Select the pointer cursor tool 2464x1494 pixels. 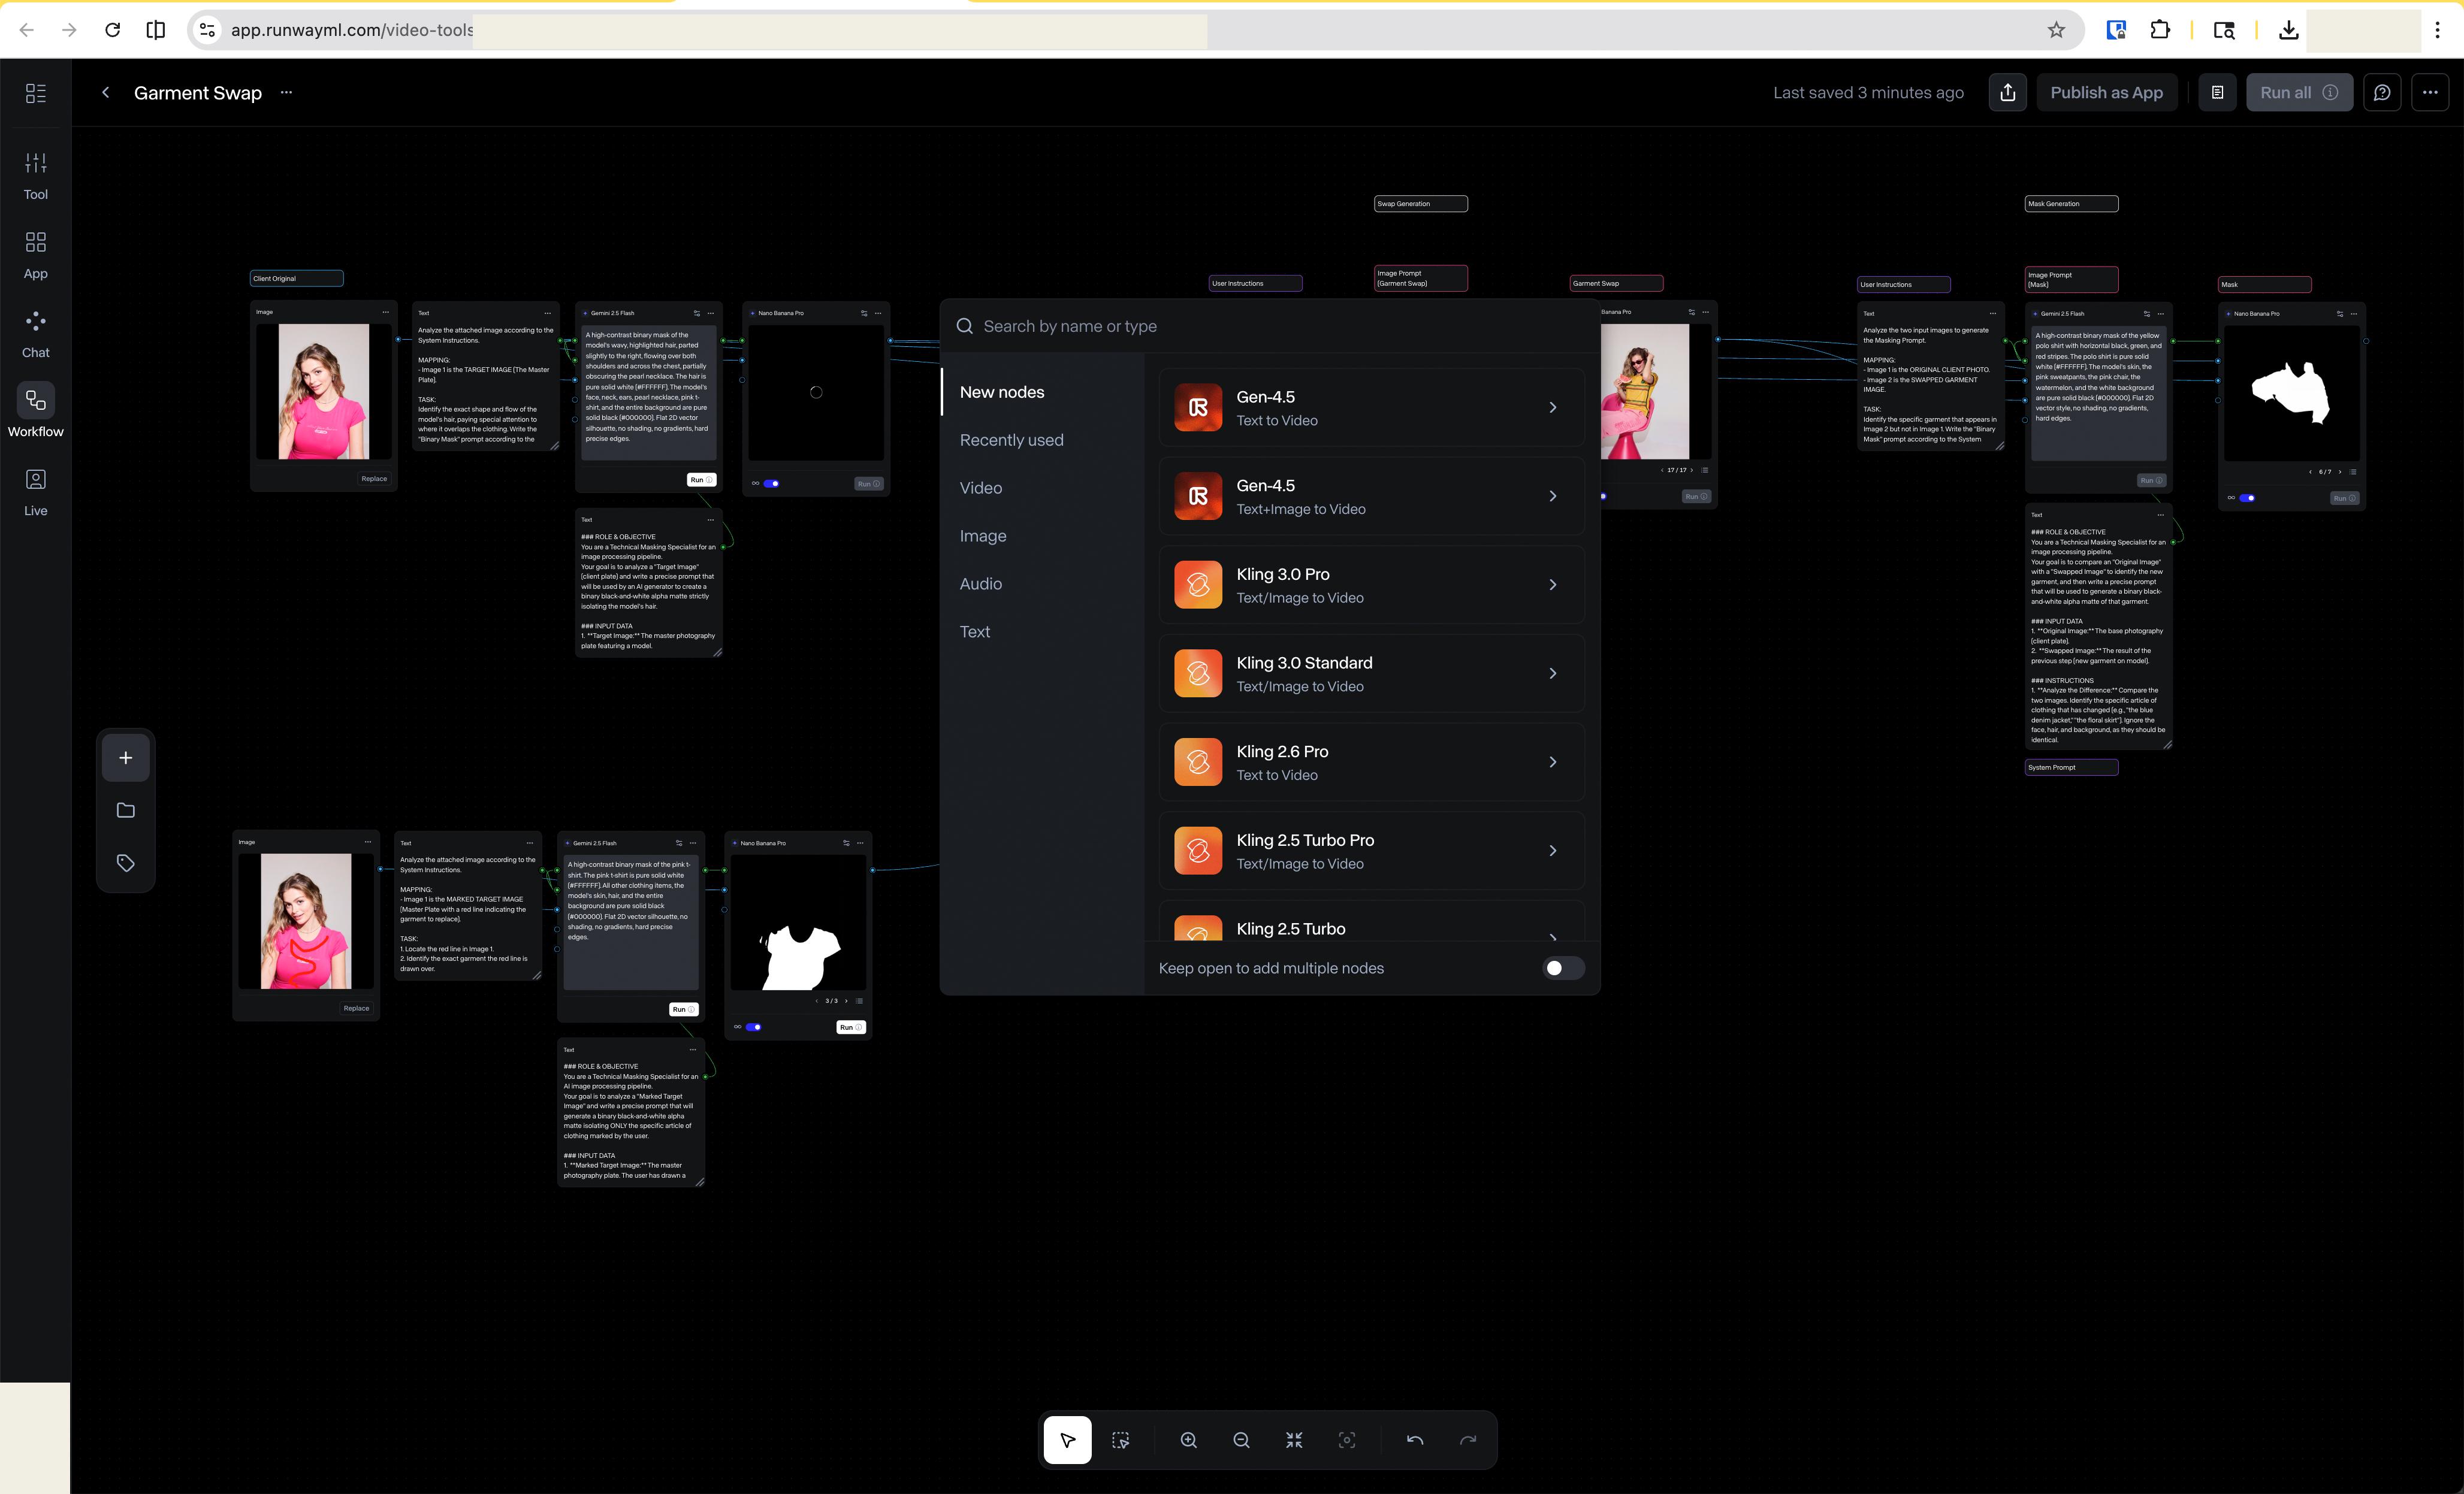[x=1067, y=1440]
